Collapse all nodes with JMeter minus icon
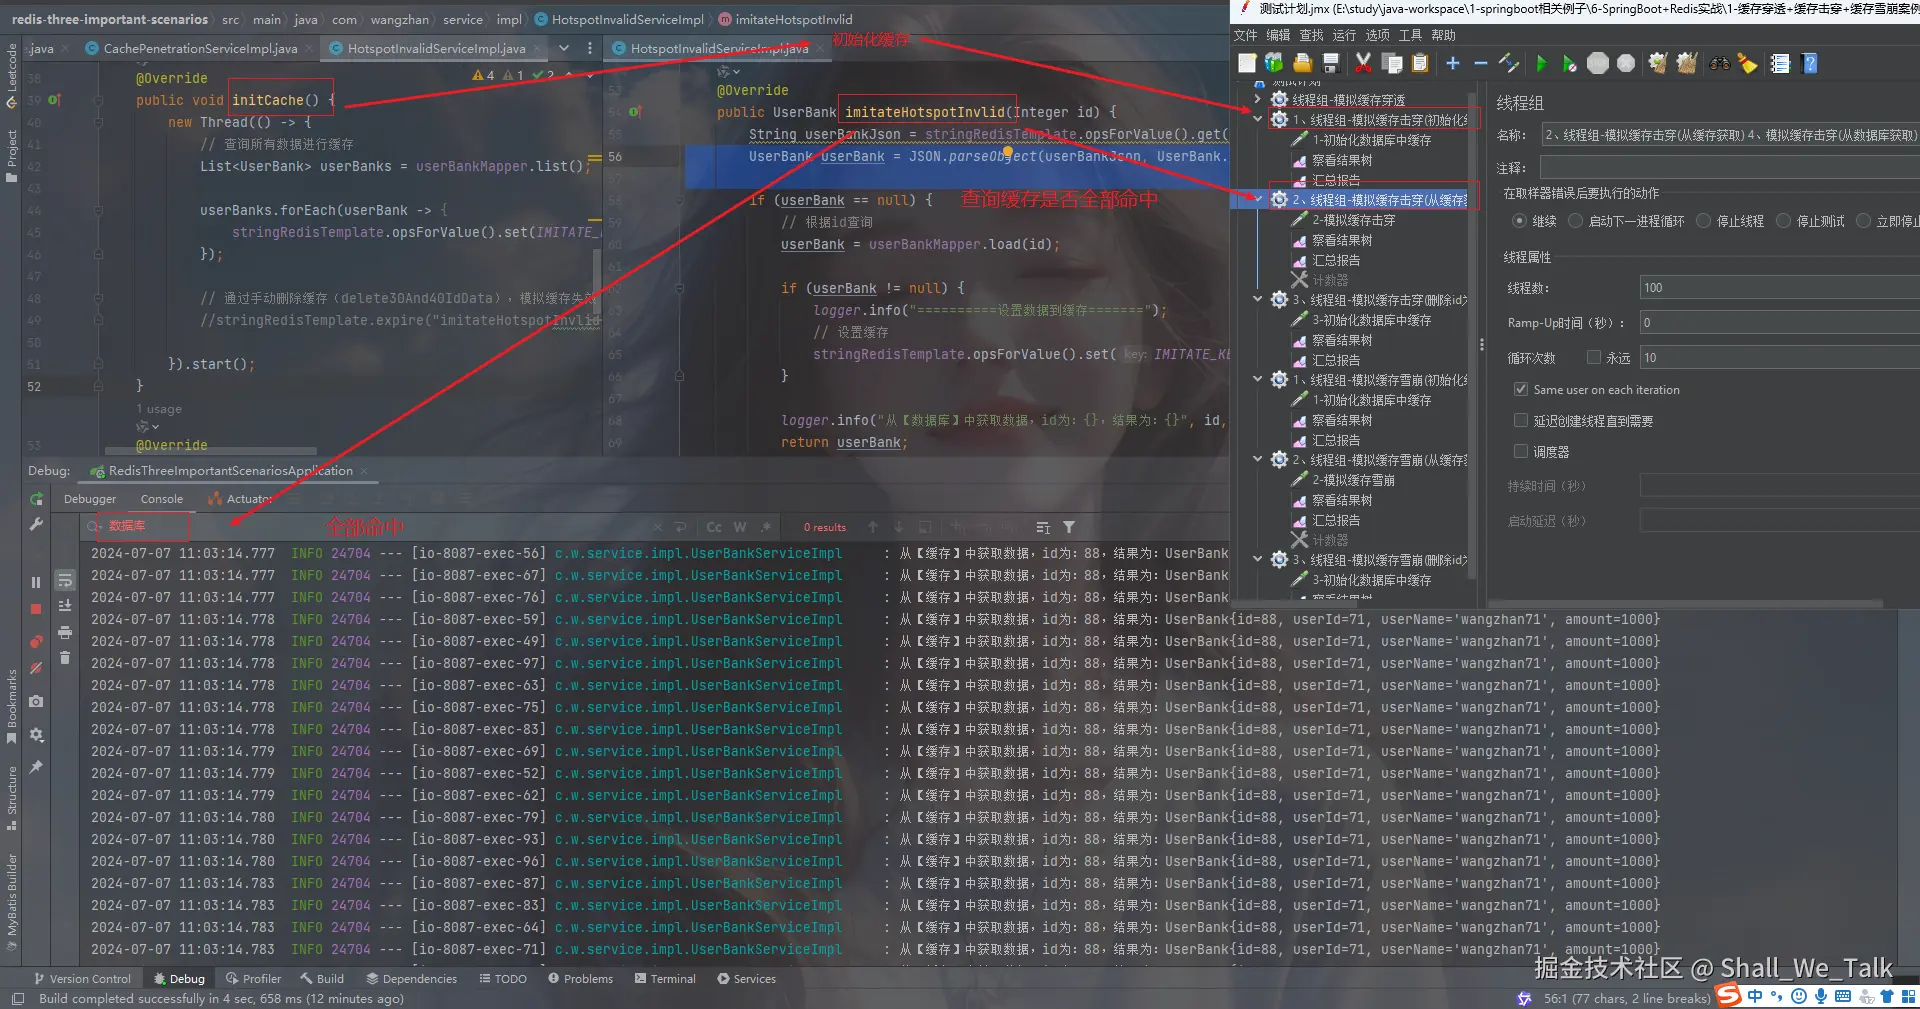This screenshot has width=1920, height=1009. pyautogui.click(x=1481, y=63)
